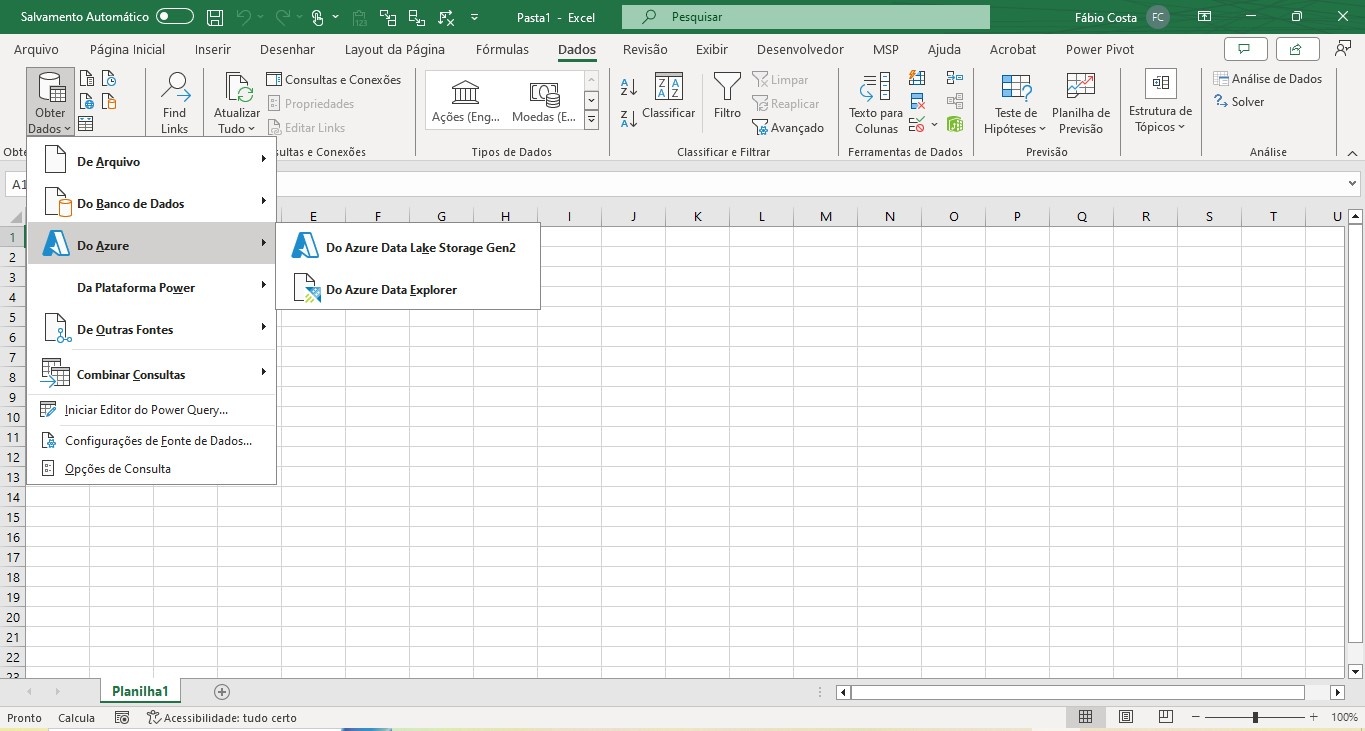Click the Obter Dados button
This screenshot has height=731, width=1365.
pyautogui.click(x=50, y=103)
